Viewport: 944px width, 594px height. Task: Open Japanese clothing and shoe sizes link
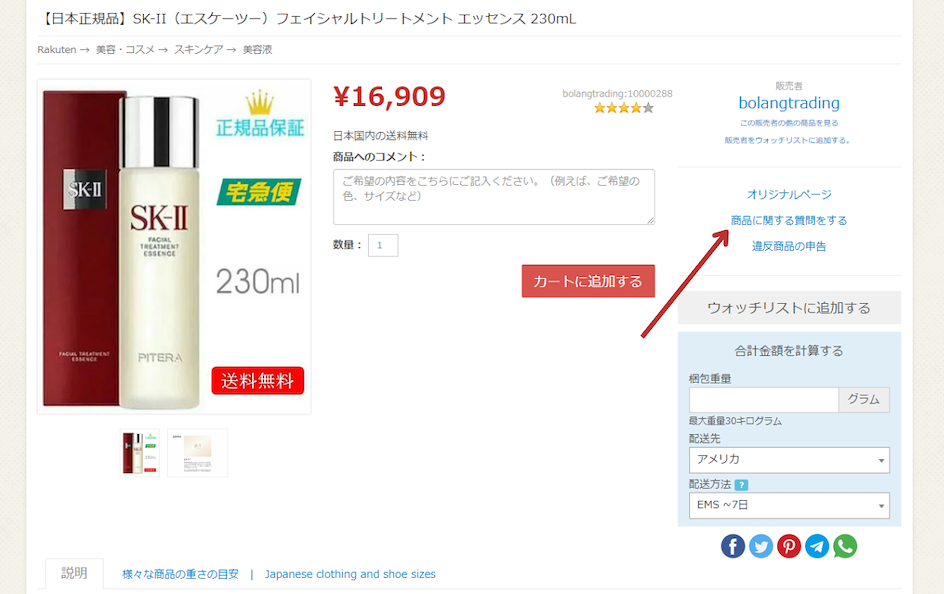pos(350,574)
